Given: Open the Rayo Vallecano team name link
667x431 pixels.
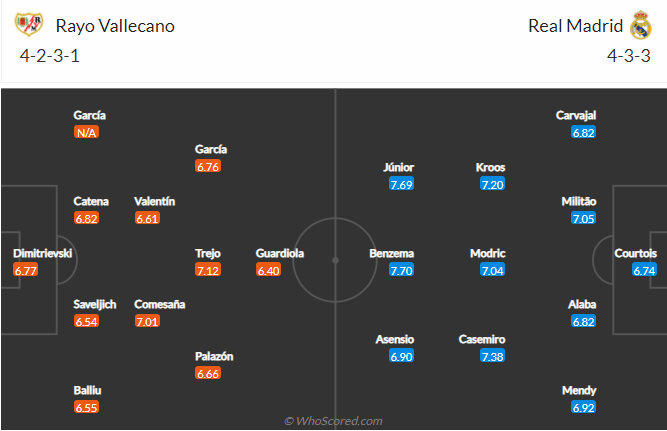Looking at the screenshot, I should click(115, 26).
